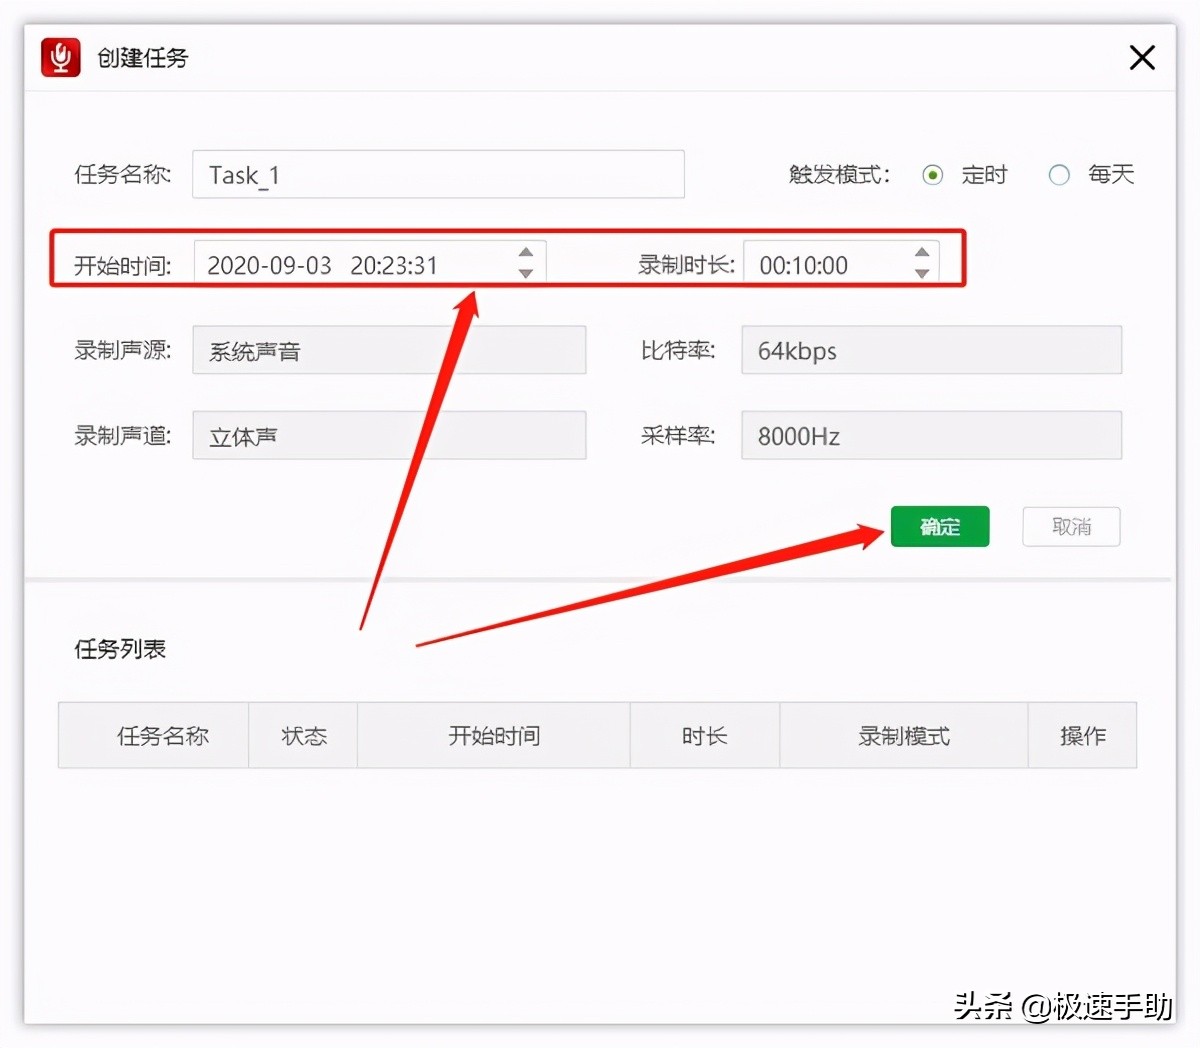Confirm task with green 确定 button
Image resolution: width=1200 pixels, height=1048 pixels.
tap(939, 526)
